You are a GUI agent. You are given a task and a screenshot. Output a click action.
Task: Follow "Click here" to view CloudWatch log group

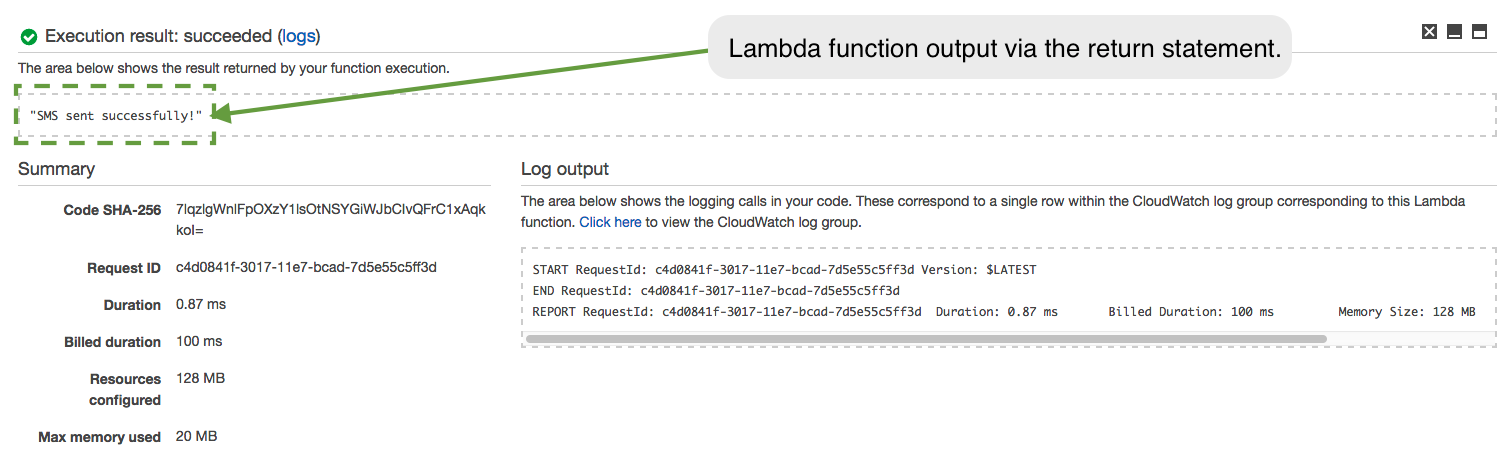click(610, 222)
